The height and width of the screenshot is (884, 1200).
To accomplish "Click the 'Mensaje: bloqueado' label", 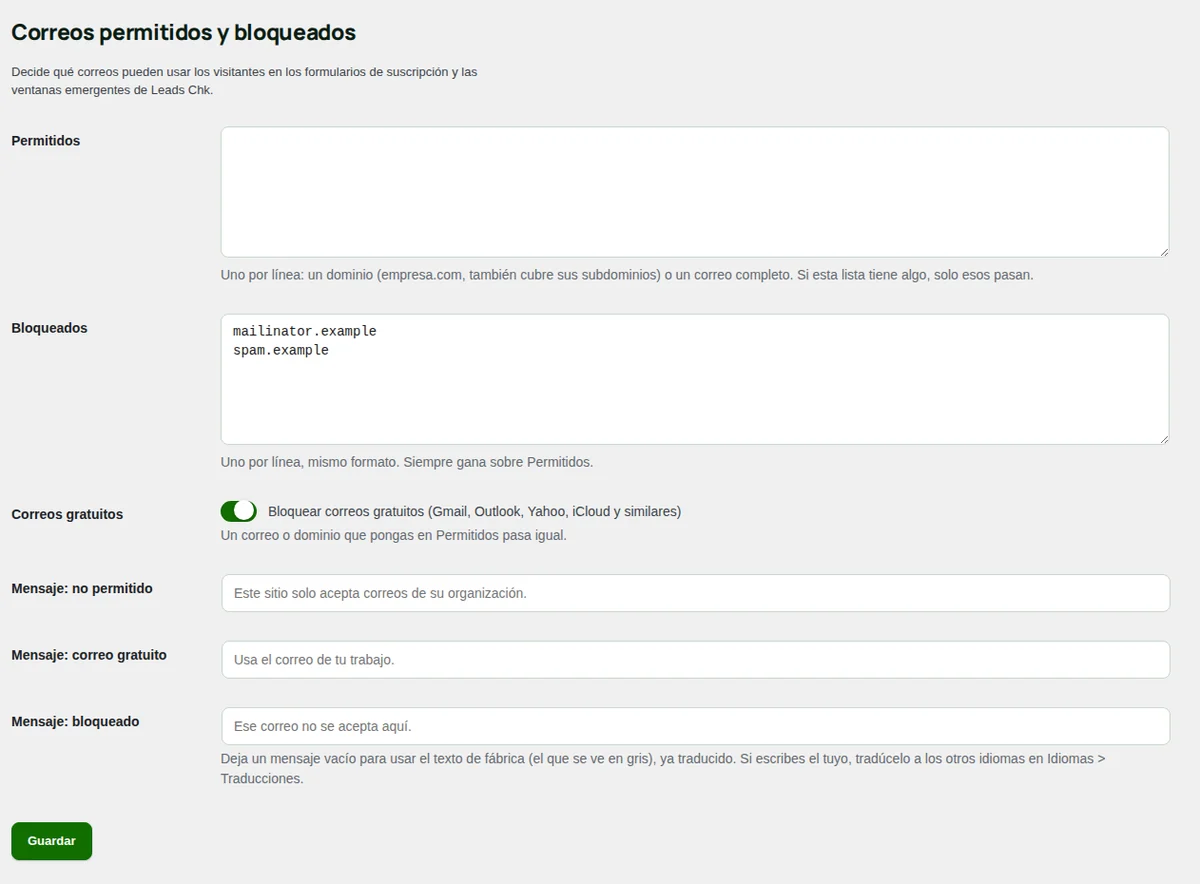I will 75,721.
